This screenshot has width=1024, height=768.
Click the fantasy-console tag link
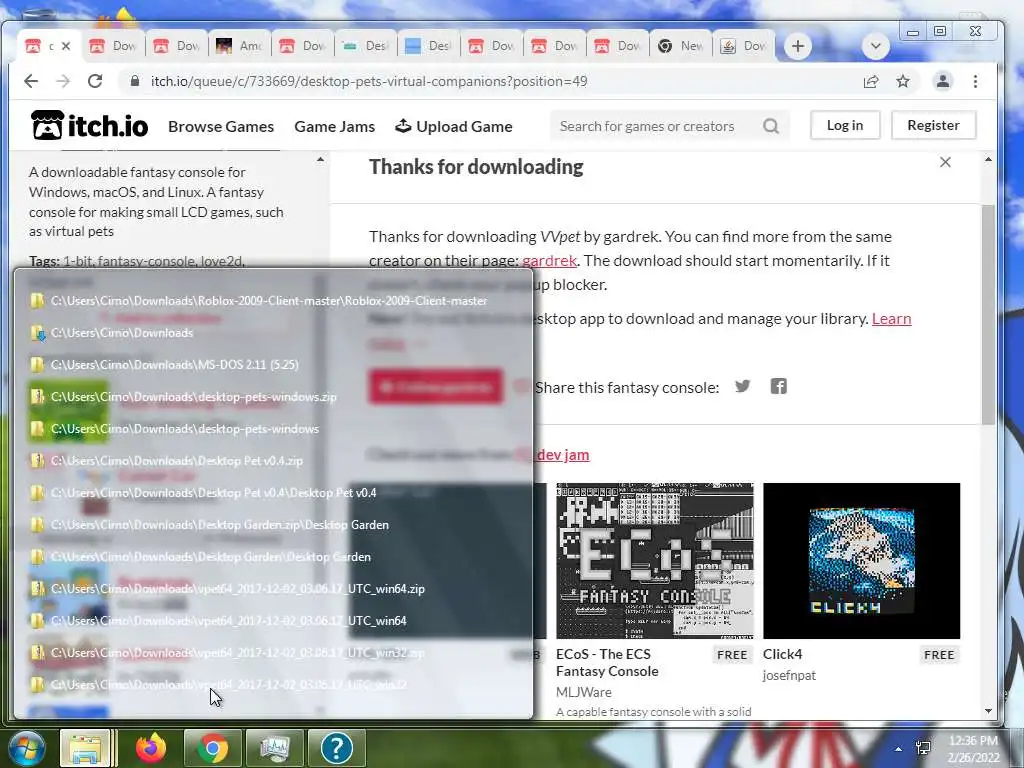pyautogui.click(x=146, y=261)
